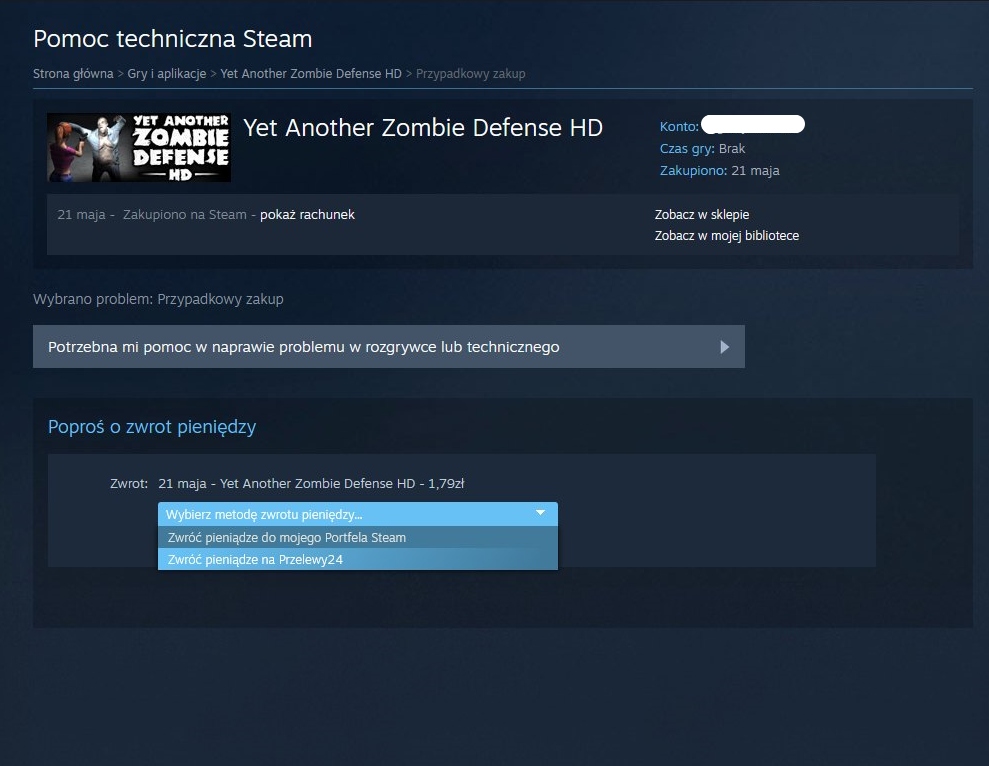Click the refund method dropdown arrow
The width and height of the screenshot is (989, 766).
click(541, 513)
